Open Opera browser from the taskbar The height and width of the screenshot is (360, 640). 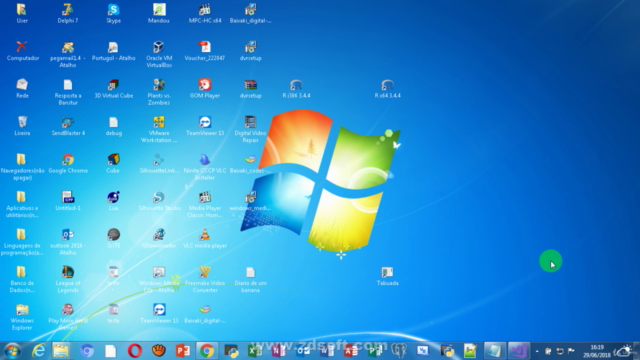coord(135,351)
